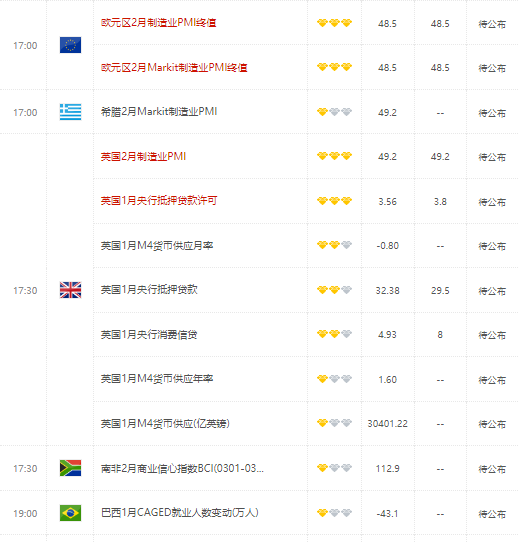Select the 17:00 time beside Greece flag

click(x=25, y=113)
